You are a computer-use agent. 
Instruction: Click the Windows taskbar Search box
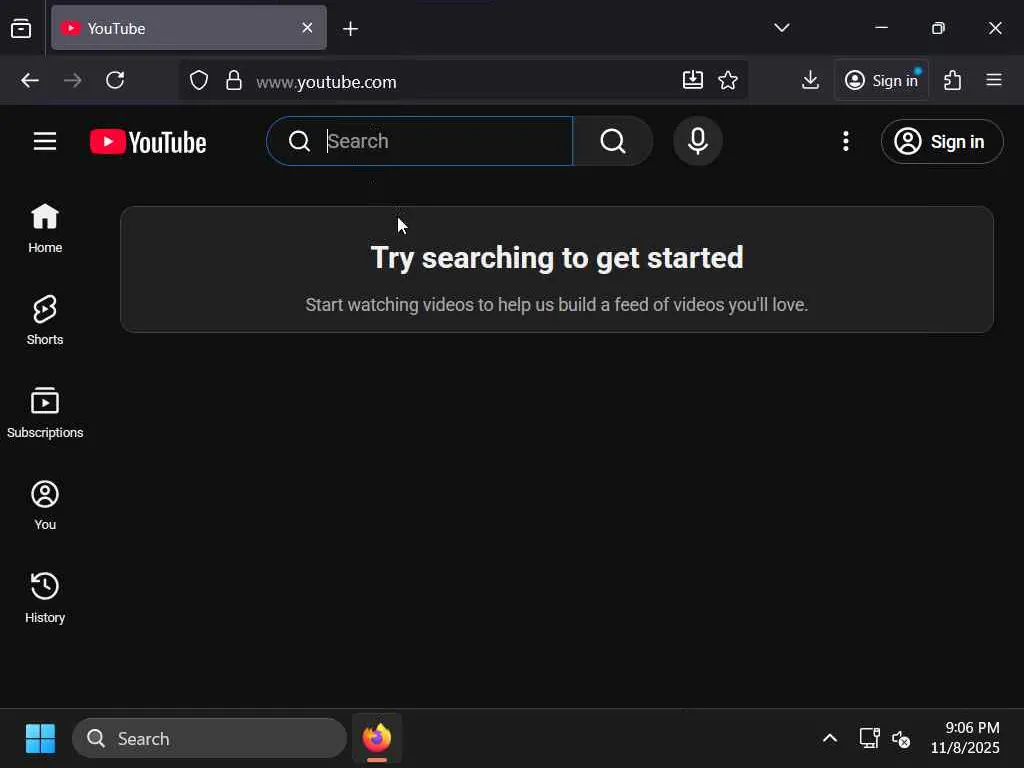209,739
